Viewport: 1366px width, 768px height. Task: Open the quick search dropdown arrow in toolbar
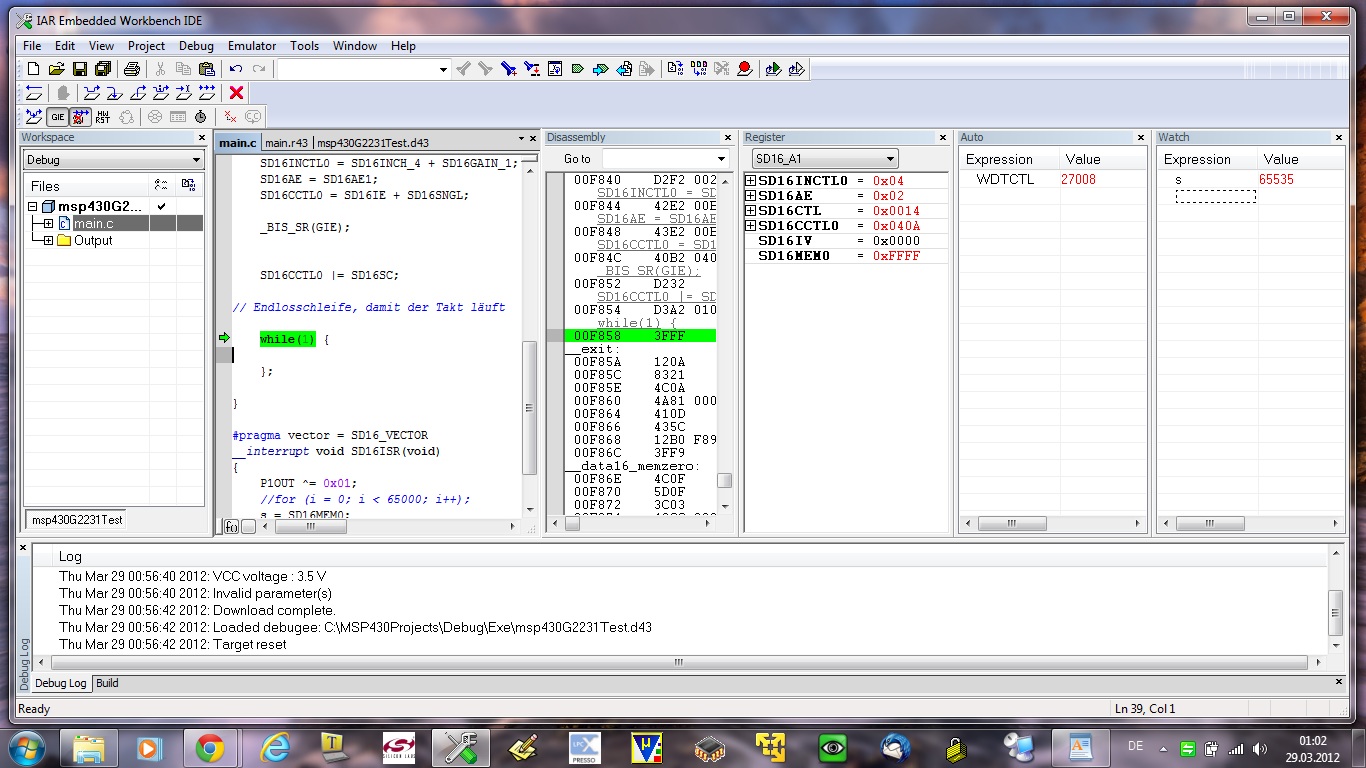(444, 70)
